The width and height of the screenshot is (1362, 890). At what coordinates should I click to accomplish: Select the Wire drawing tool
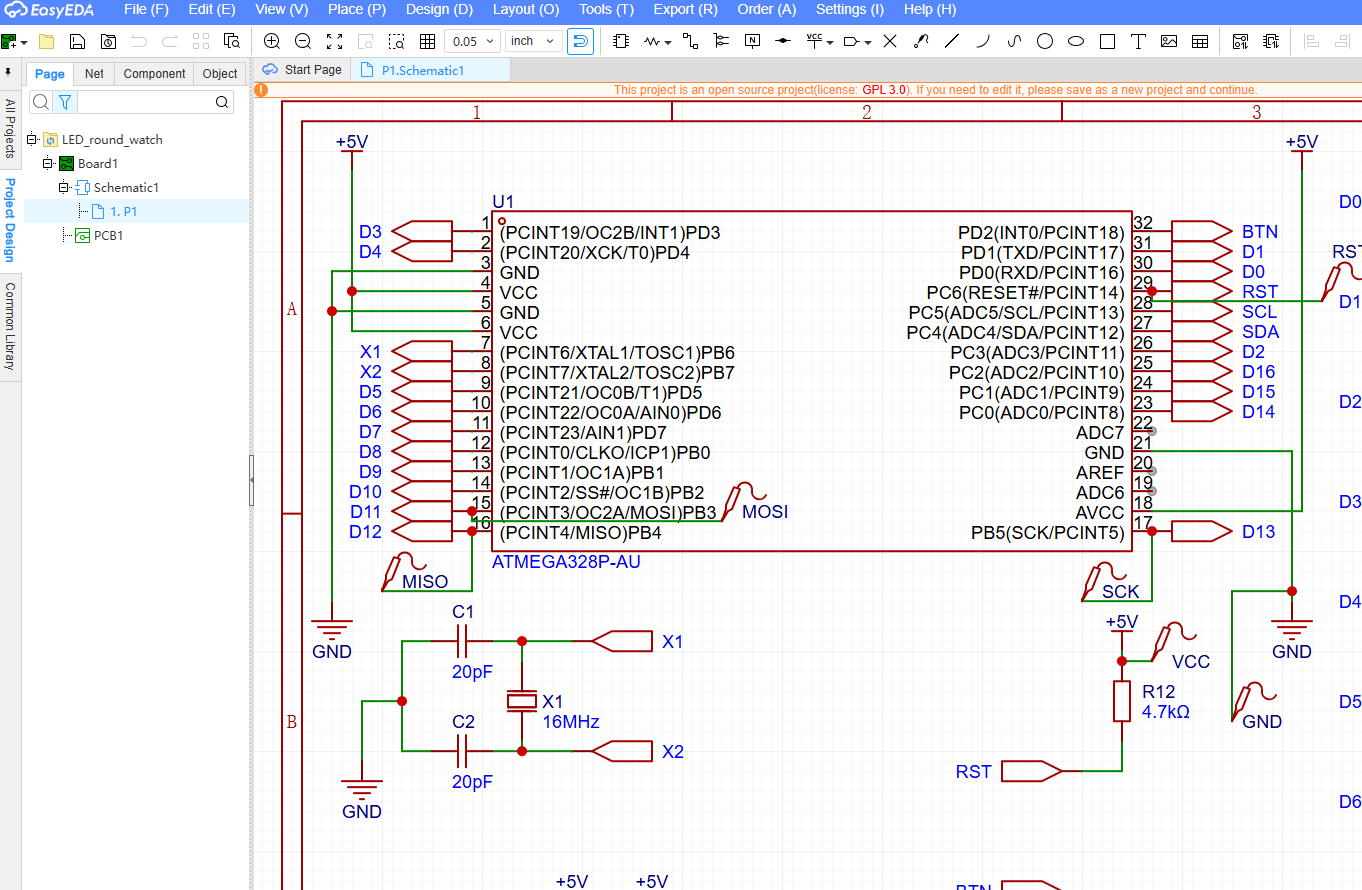(690, 41)
